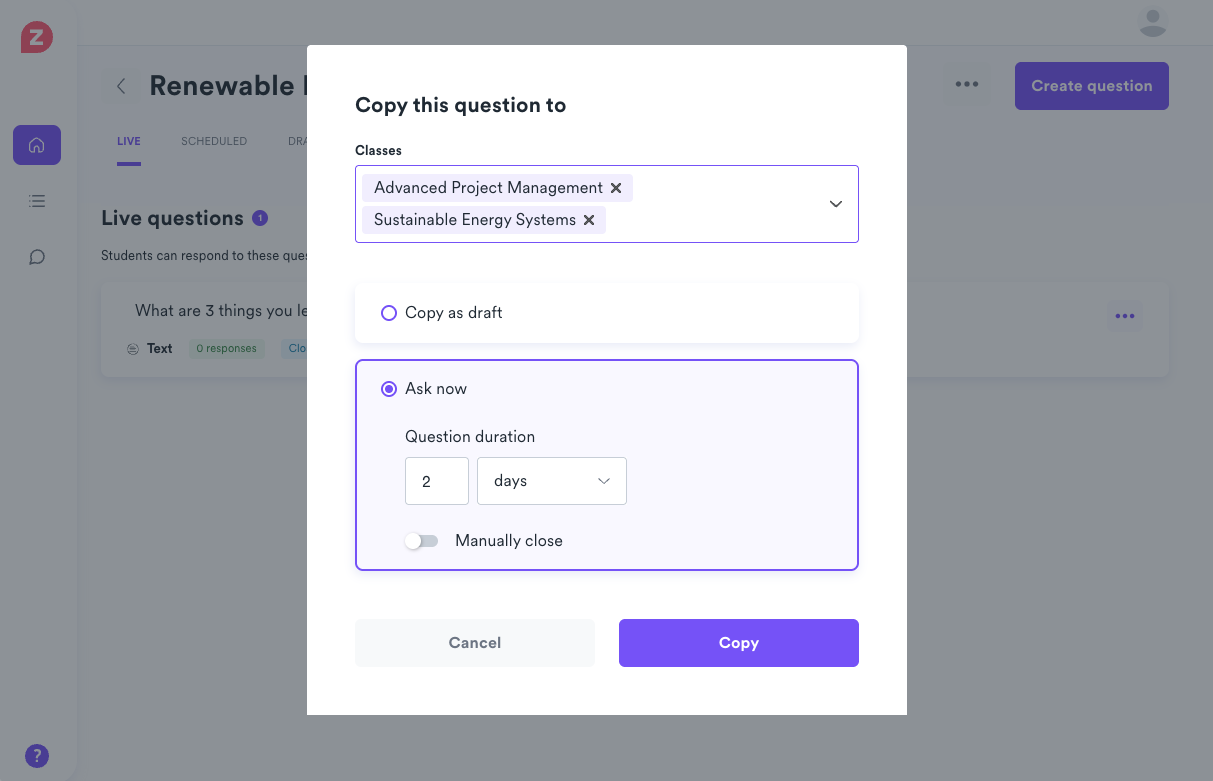1213x781 pixels.
Task: Open the days duration unit dropdown
Action: click(x=552, y=481)
